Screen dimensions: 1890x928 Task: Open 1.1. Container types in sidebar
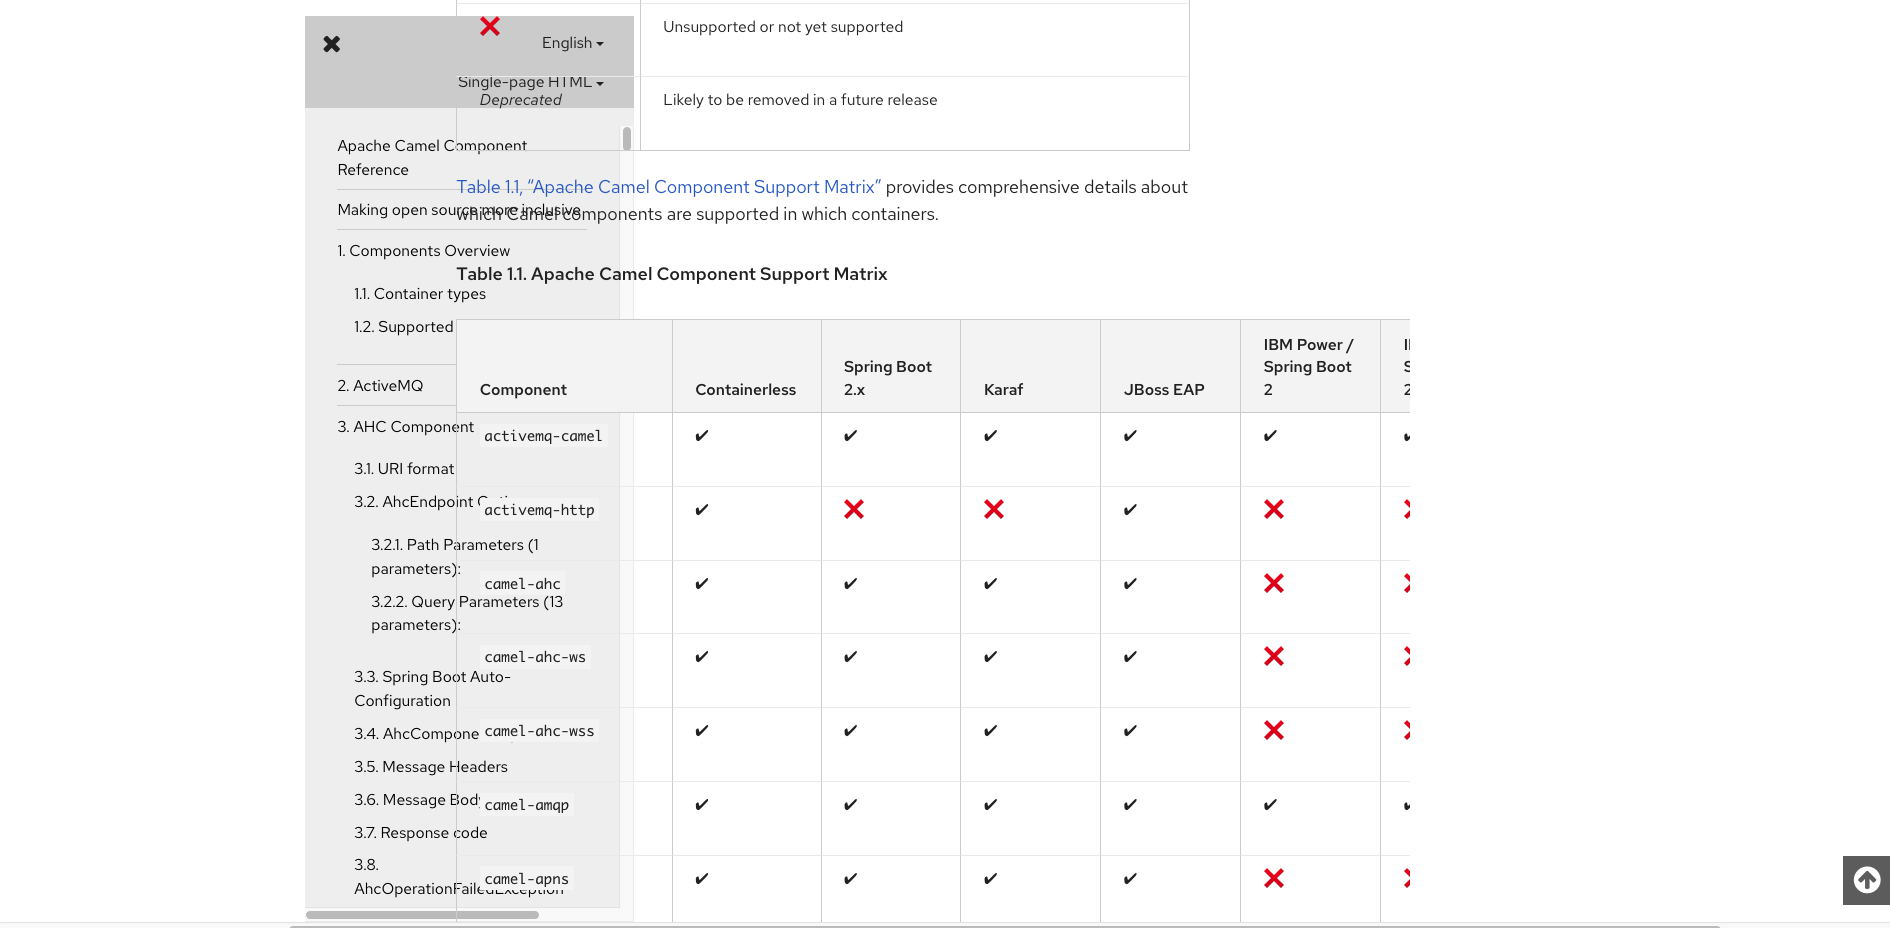coord(420,294)
